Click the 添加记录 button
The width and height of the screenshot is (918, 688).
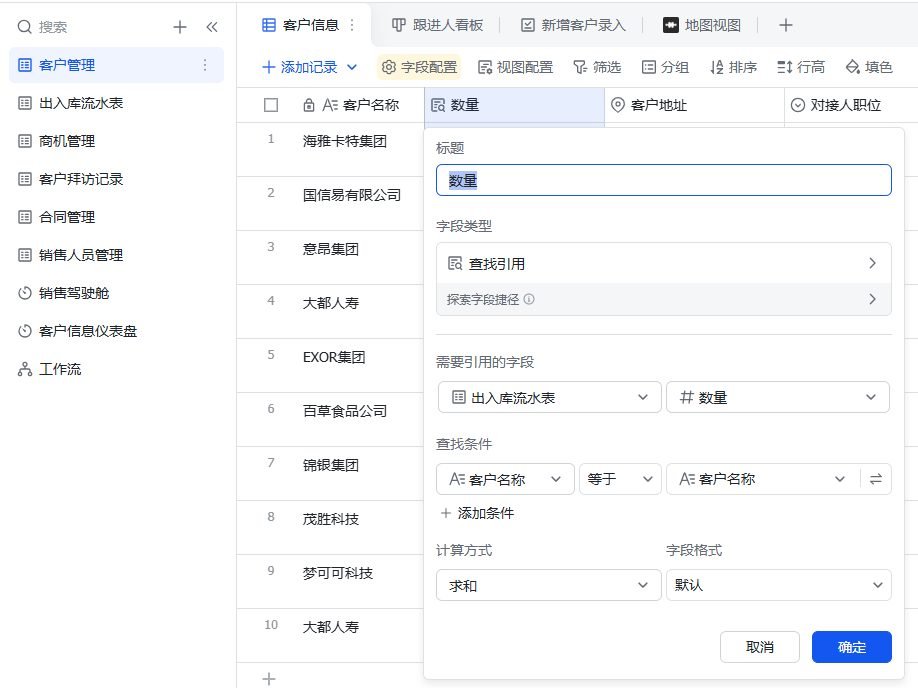[x=300, y=67]
